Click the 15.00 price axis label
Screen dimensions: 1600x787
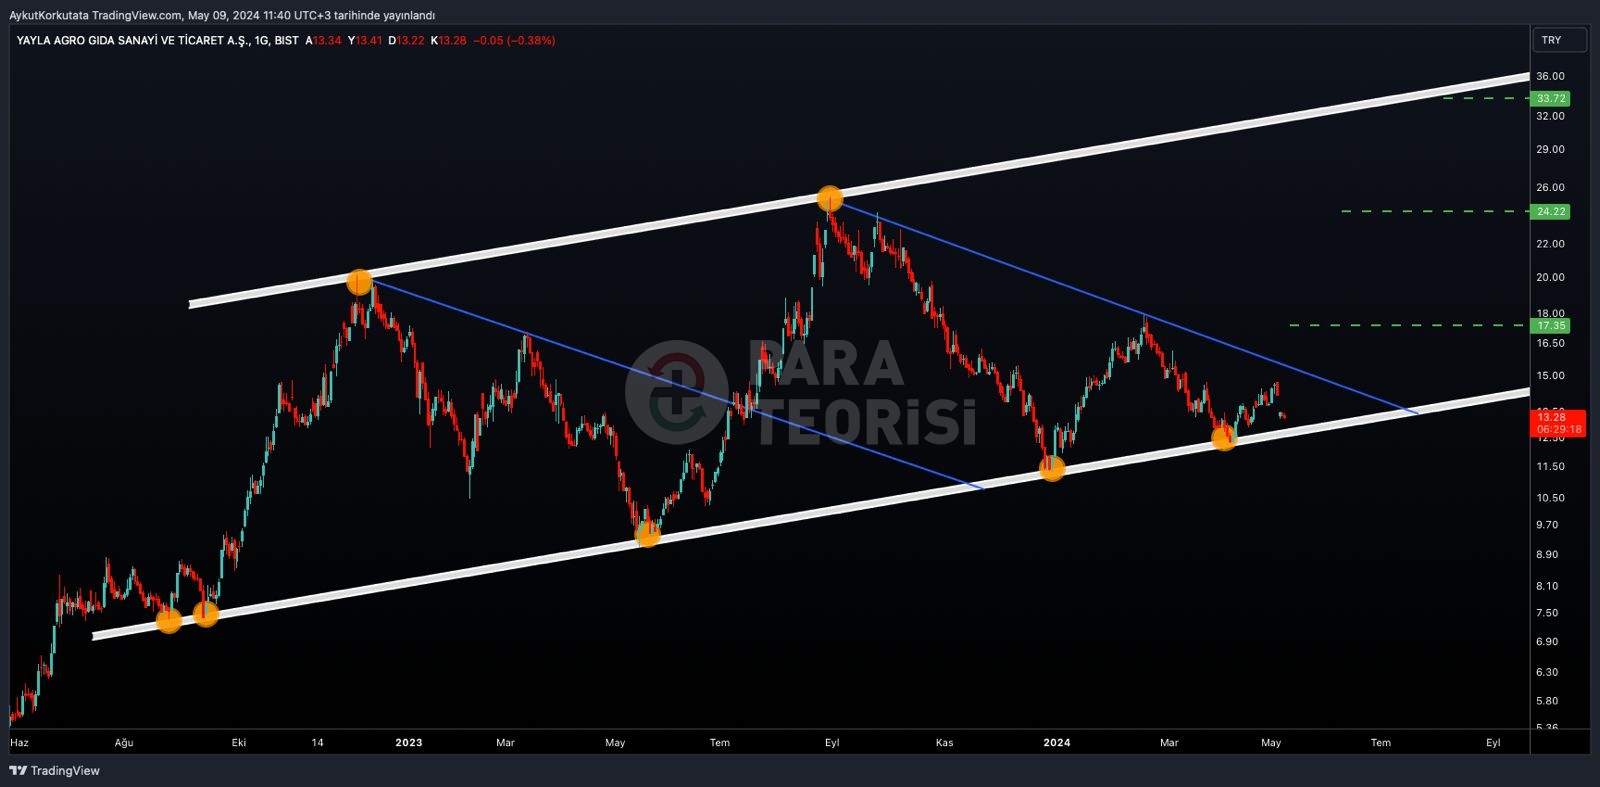point(1550,376)
